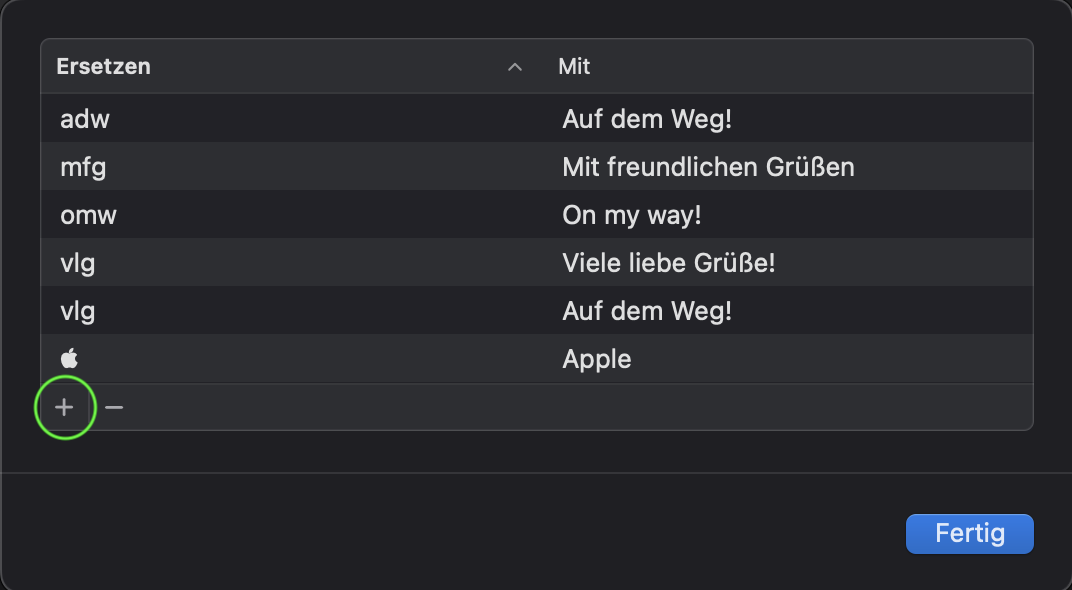The height and width of the screenshot is (590, 1072).
Task: Click the minus button to remove an entry
Action: click(114, 407)
